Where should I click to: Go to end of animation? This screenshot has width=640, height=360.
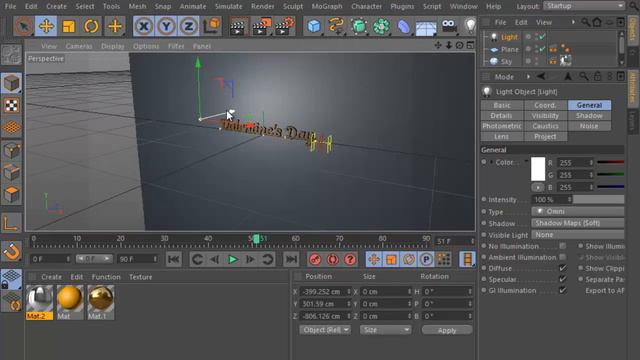coord(291,260)
